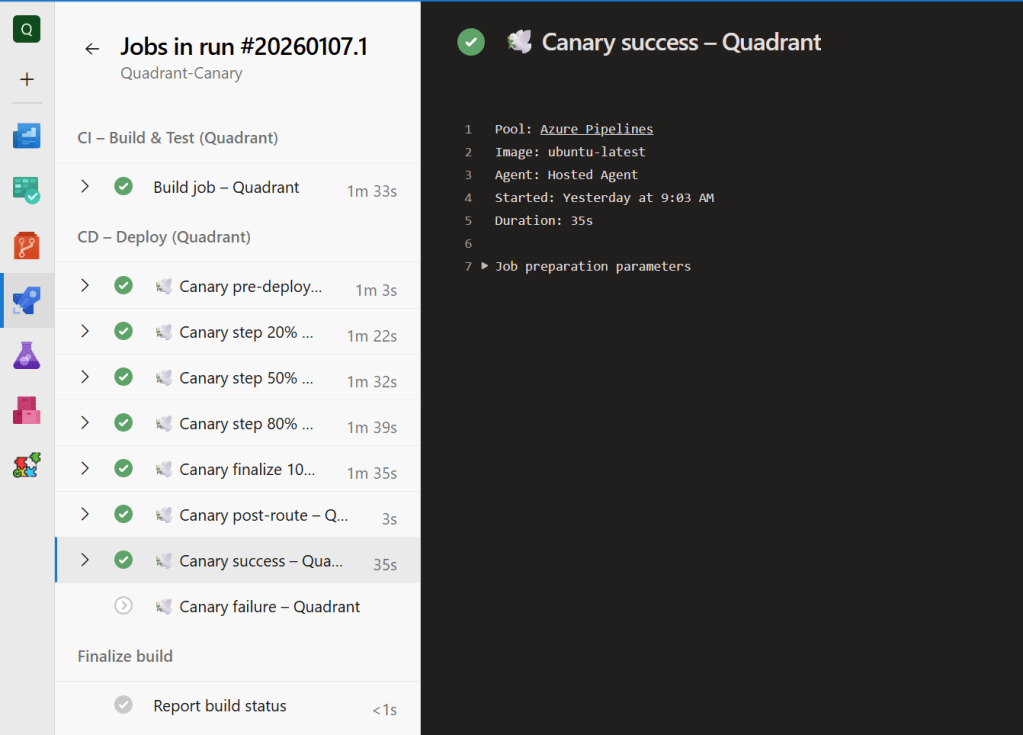Expand the Canary pre-deploy job
The width and height of the screenshot is (1023, 735).
85,286
